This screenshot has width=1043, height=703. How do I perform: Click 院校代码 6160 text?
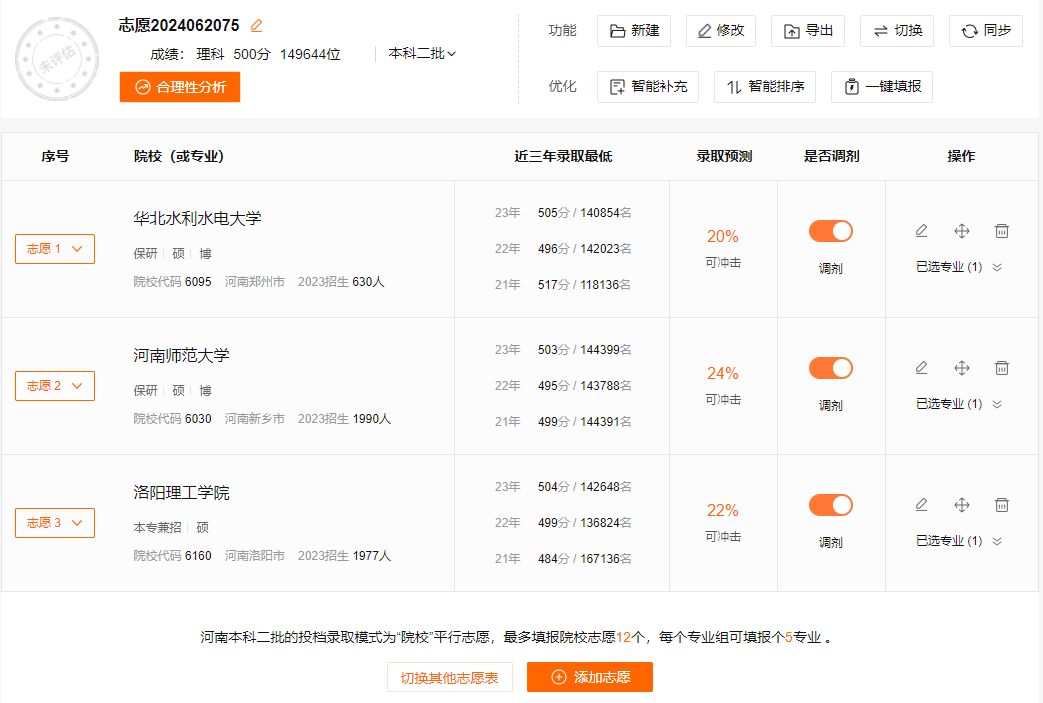[x=172, y=556]
